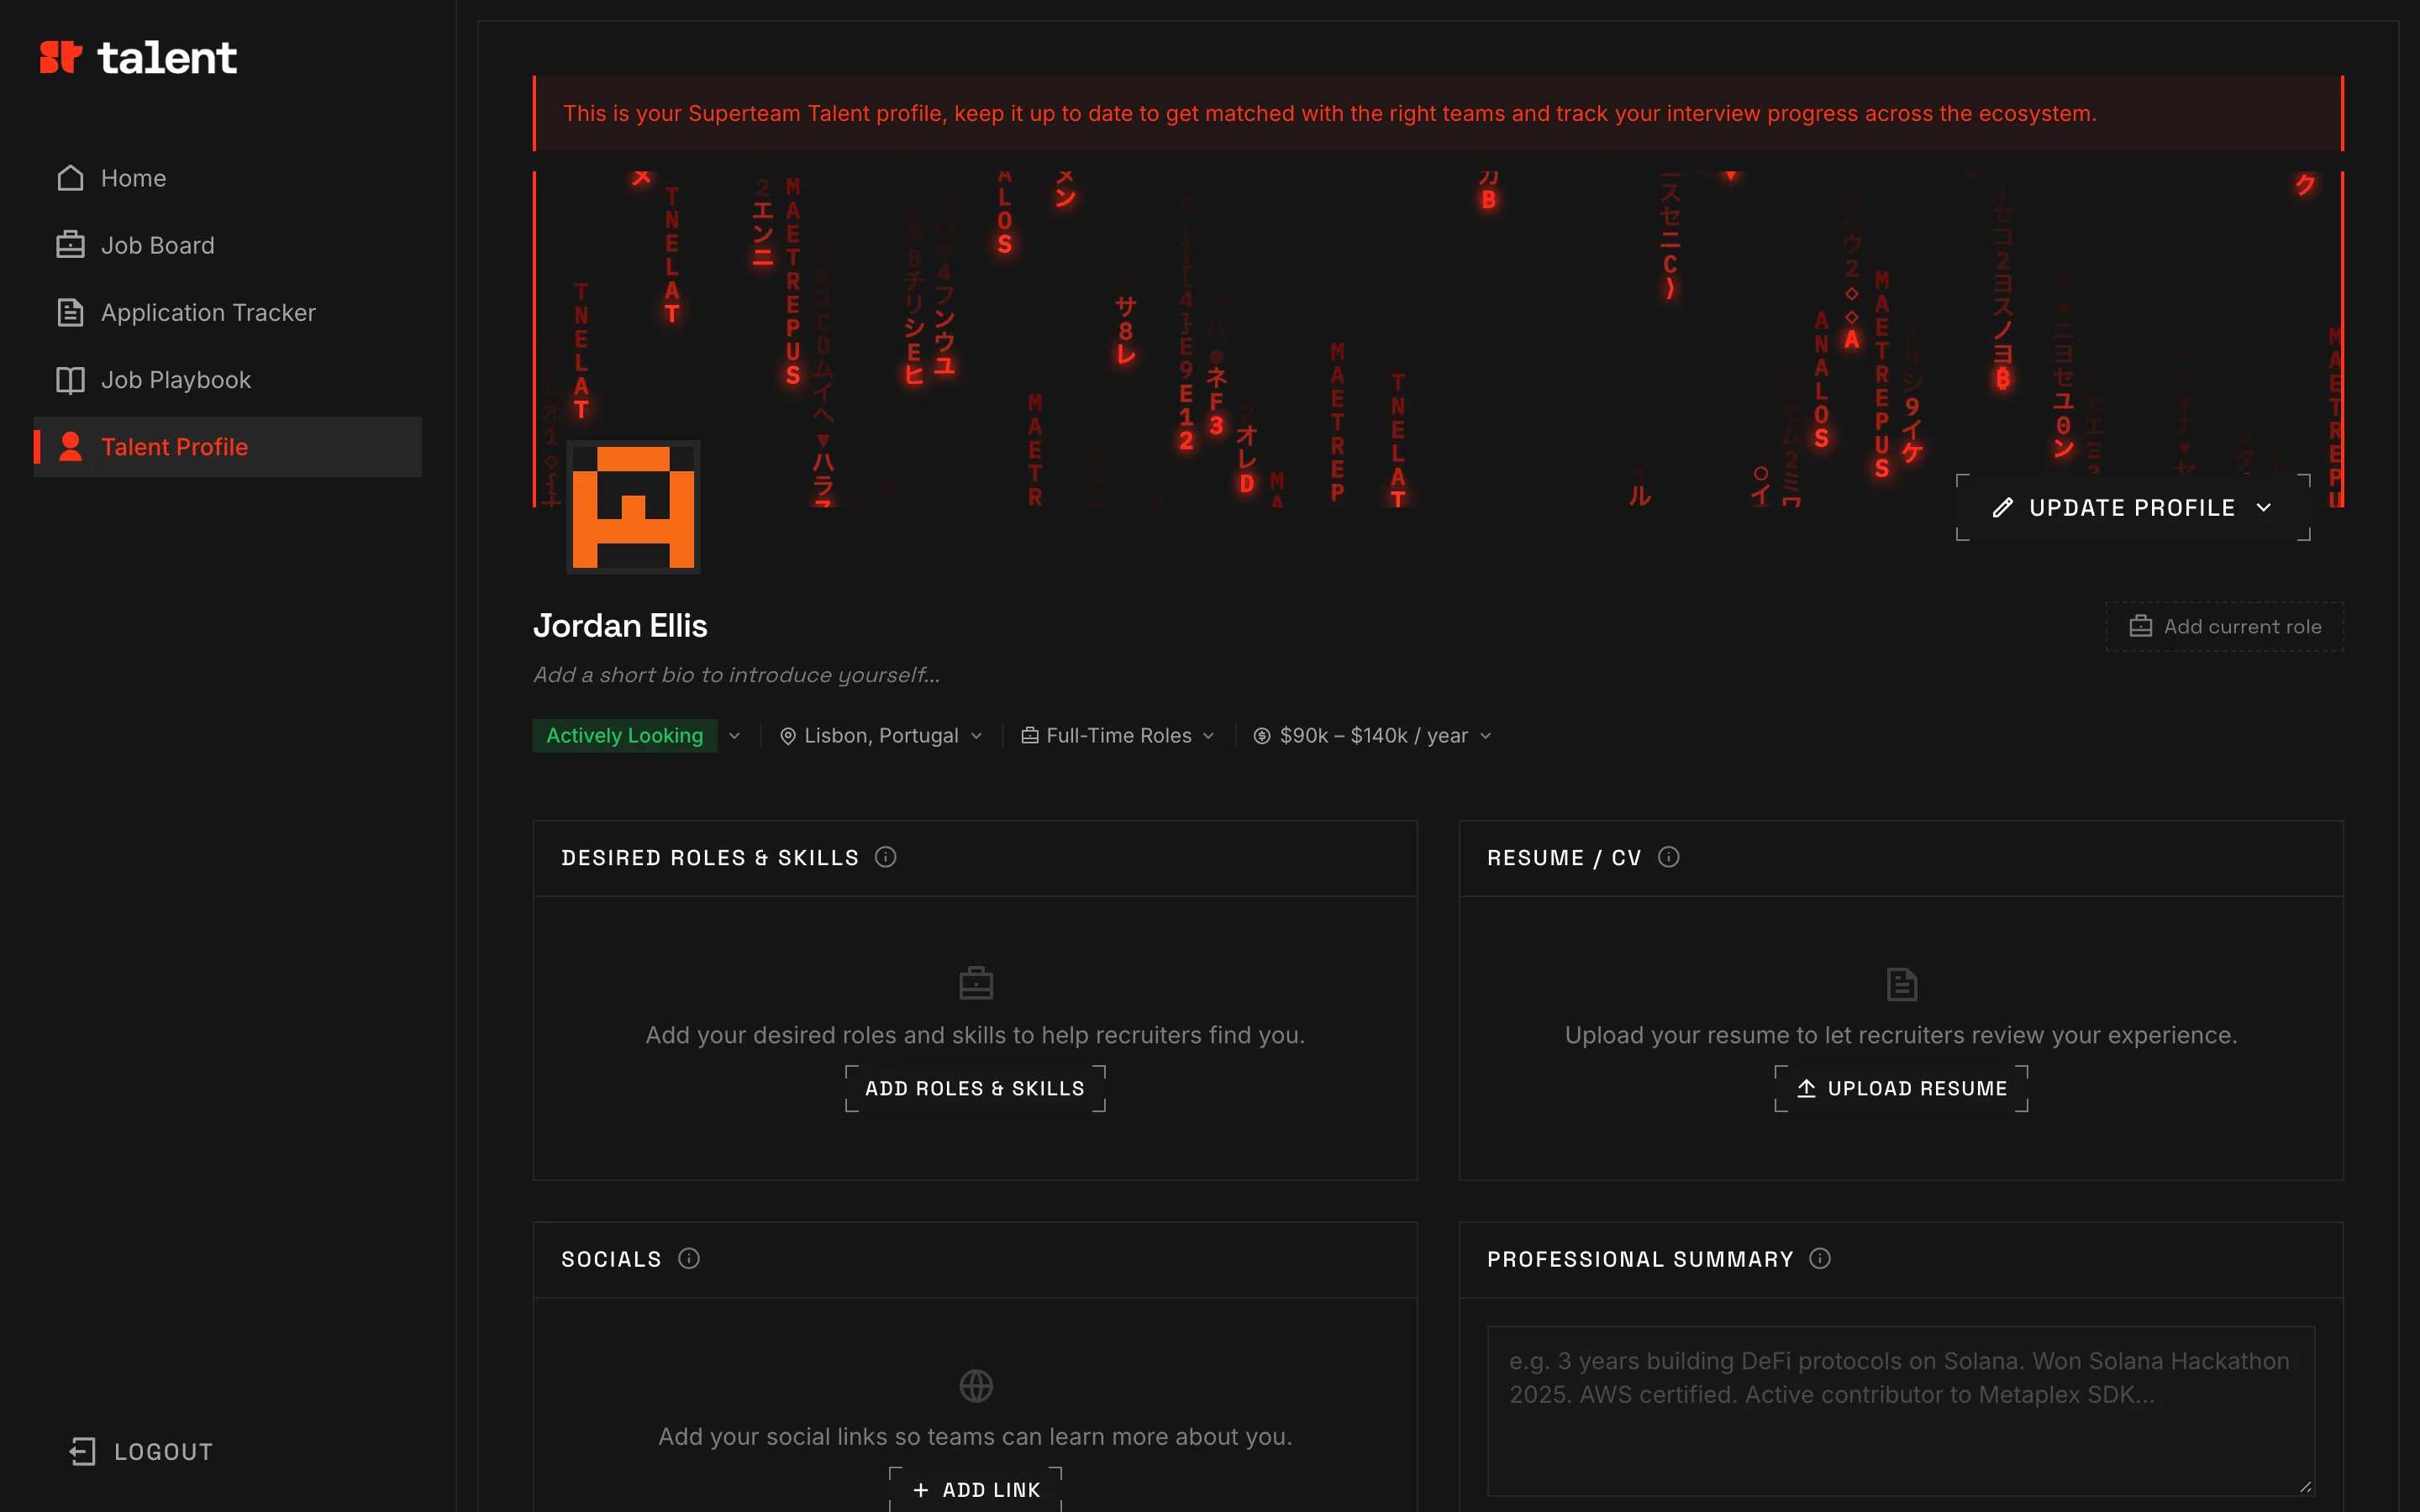Expand the Update Profile chevron
Image resolution: width=2420 pixels, height=1512 pixels.
pos(2264,508)
